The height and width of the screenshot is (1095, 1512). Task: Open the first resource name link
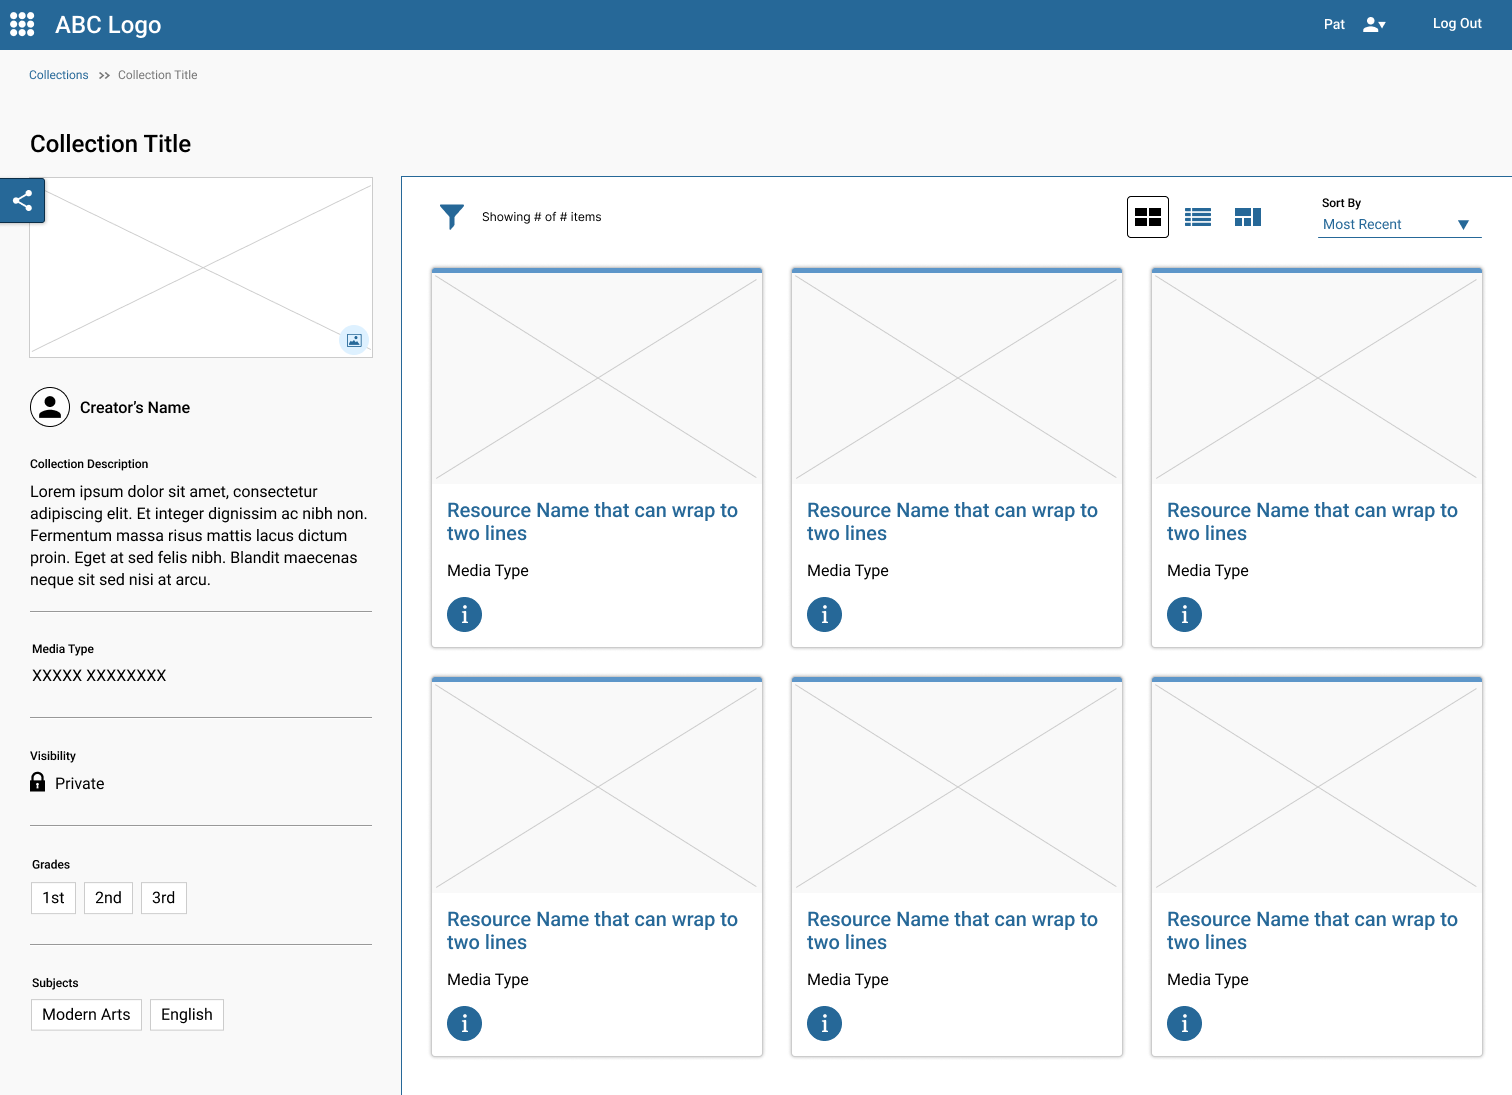click(x=592, y=521)
